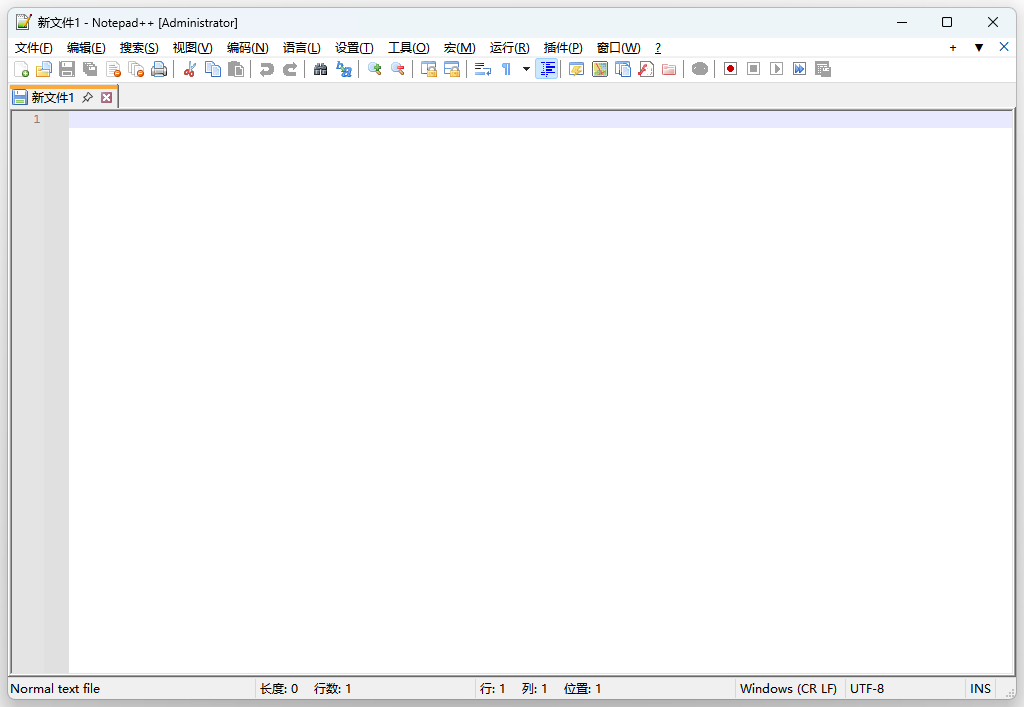
Task: Select the 新文件1 tab
Action: tap(53, 97)
